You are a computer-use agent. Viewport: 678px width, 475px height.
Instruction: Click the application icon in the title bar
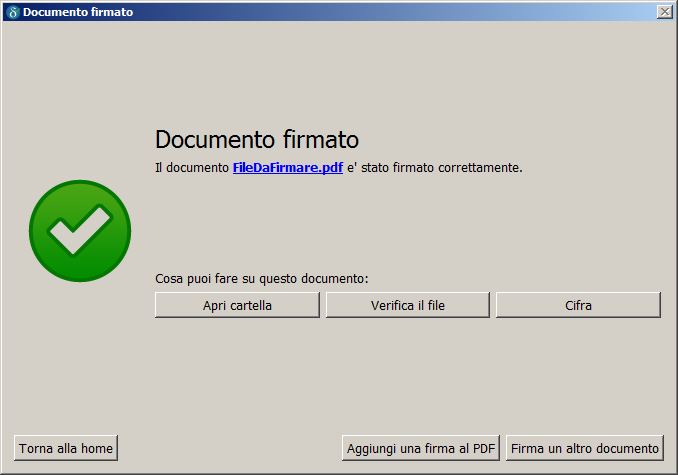click(13, 12)
